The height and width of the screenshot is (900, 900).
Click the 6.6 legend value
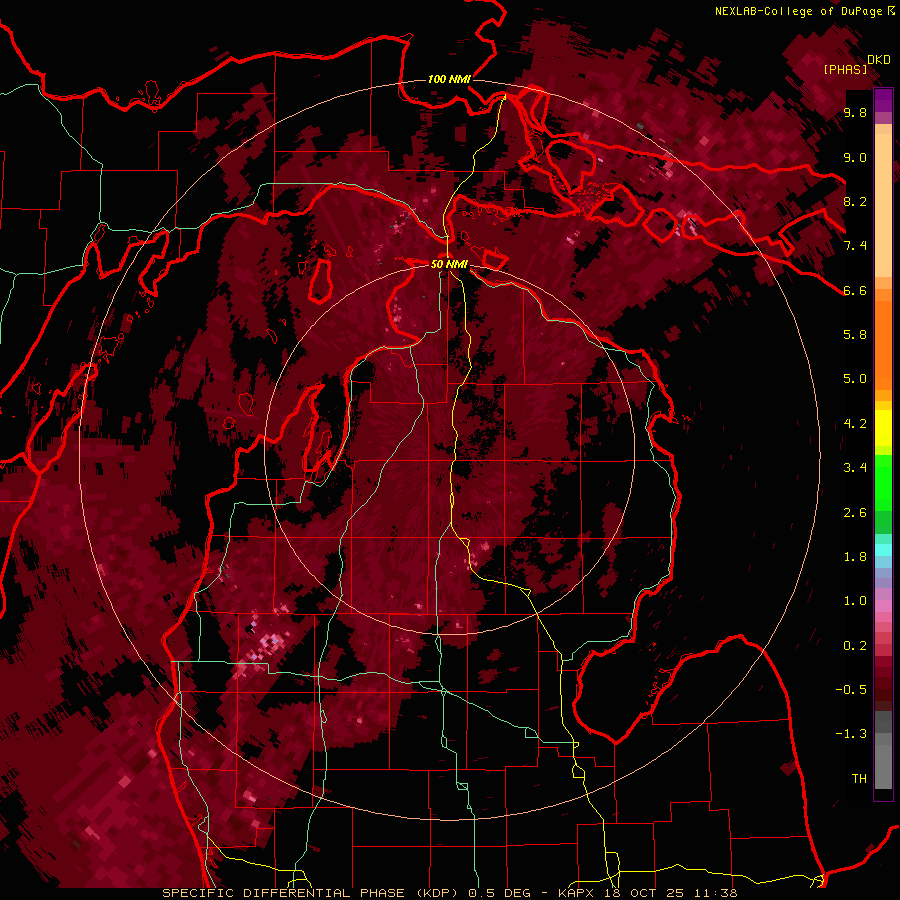tap(855, 290)
